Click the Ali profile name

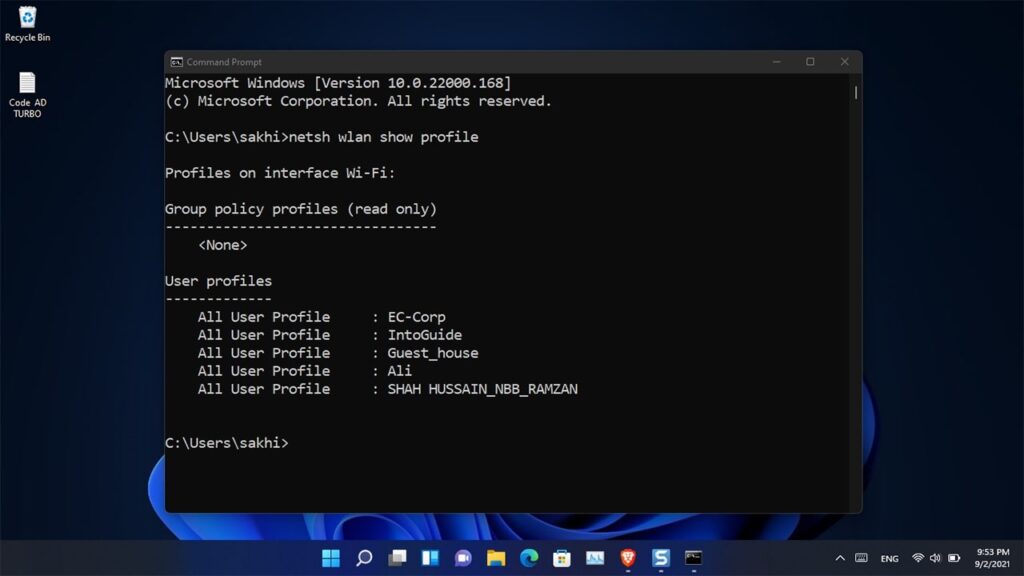400,371
